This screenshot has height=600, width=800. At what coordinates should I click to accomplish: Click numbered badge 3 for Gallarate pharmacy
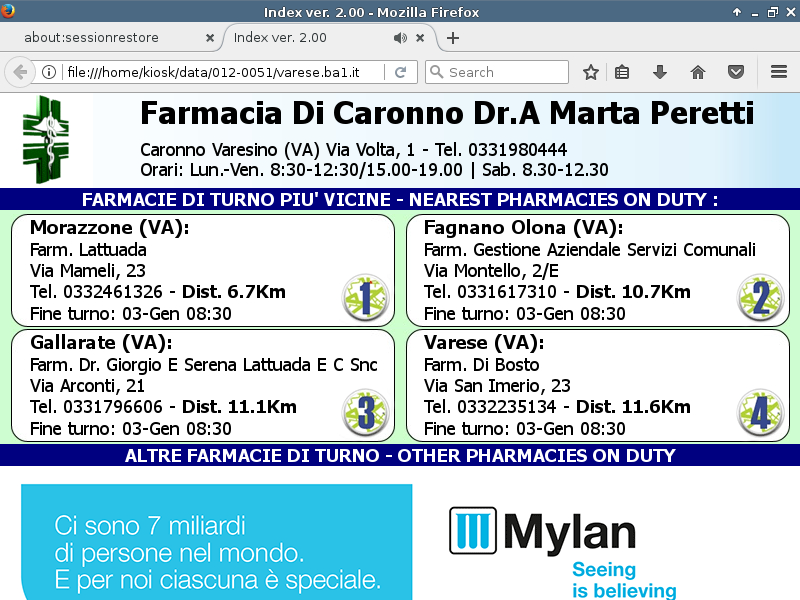coord(365,411)
